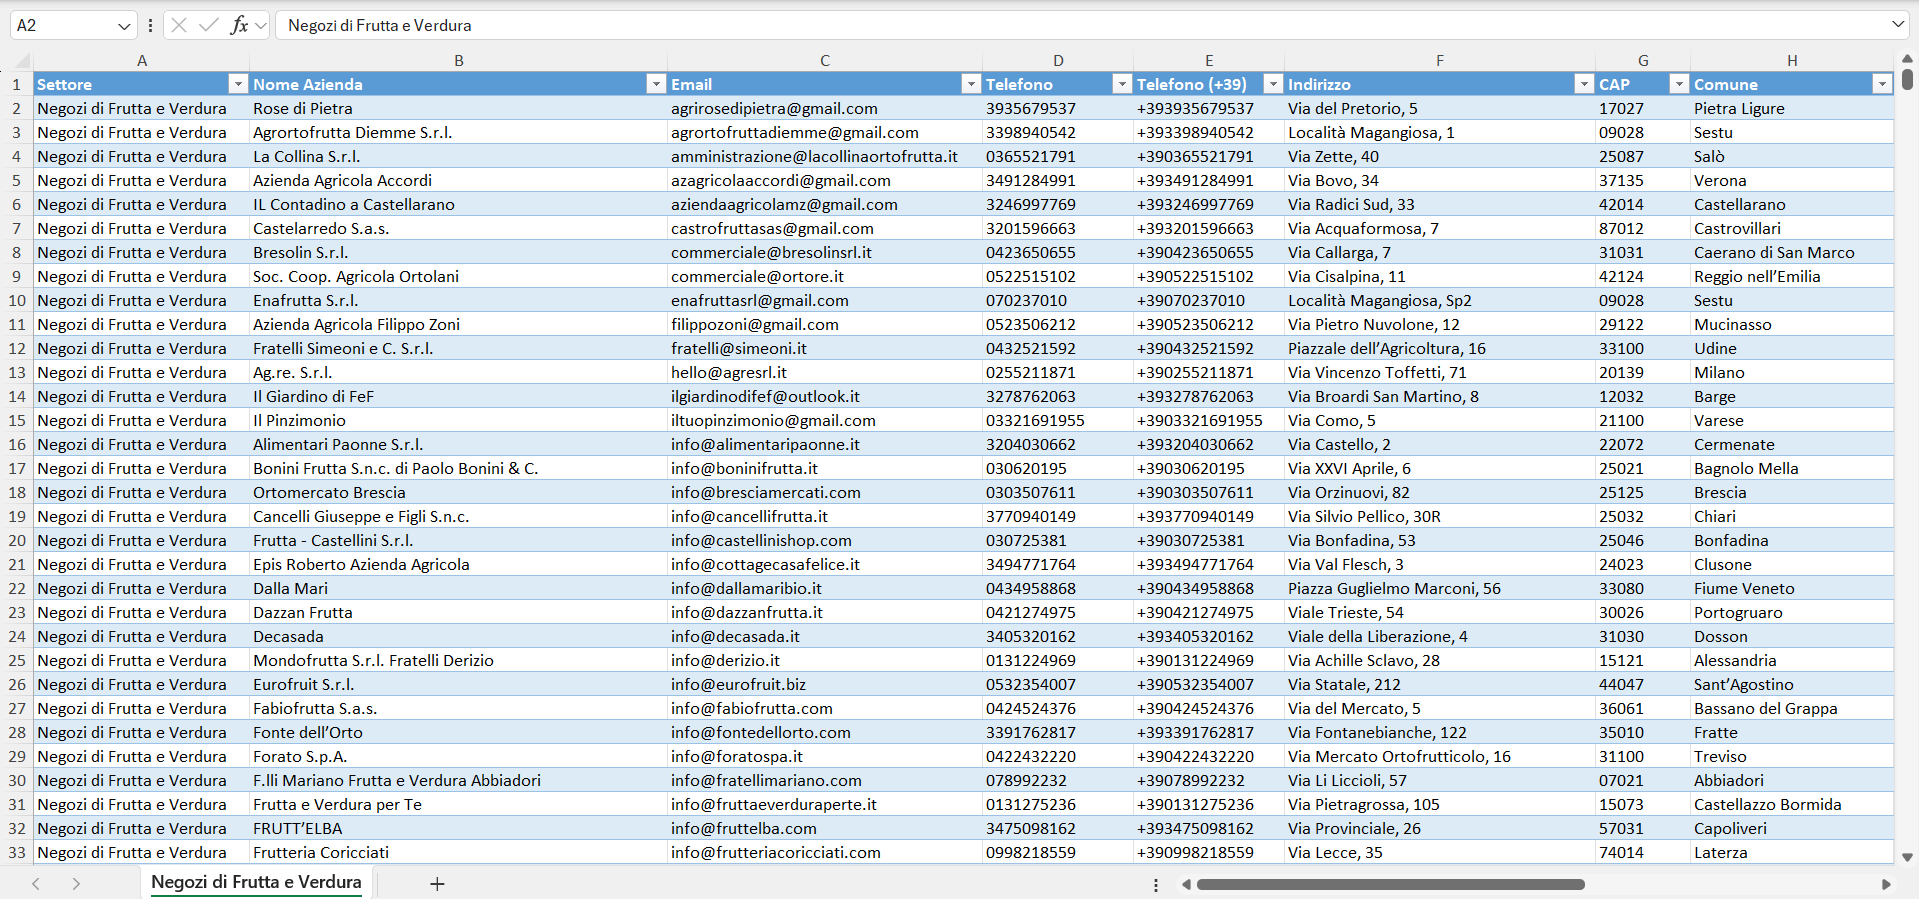
Task: Select row 17 header
Action: coord(17,468)
